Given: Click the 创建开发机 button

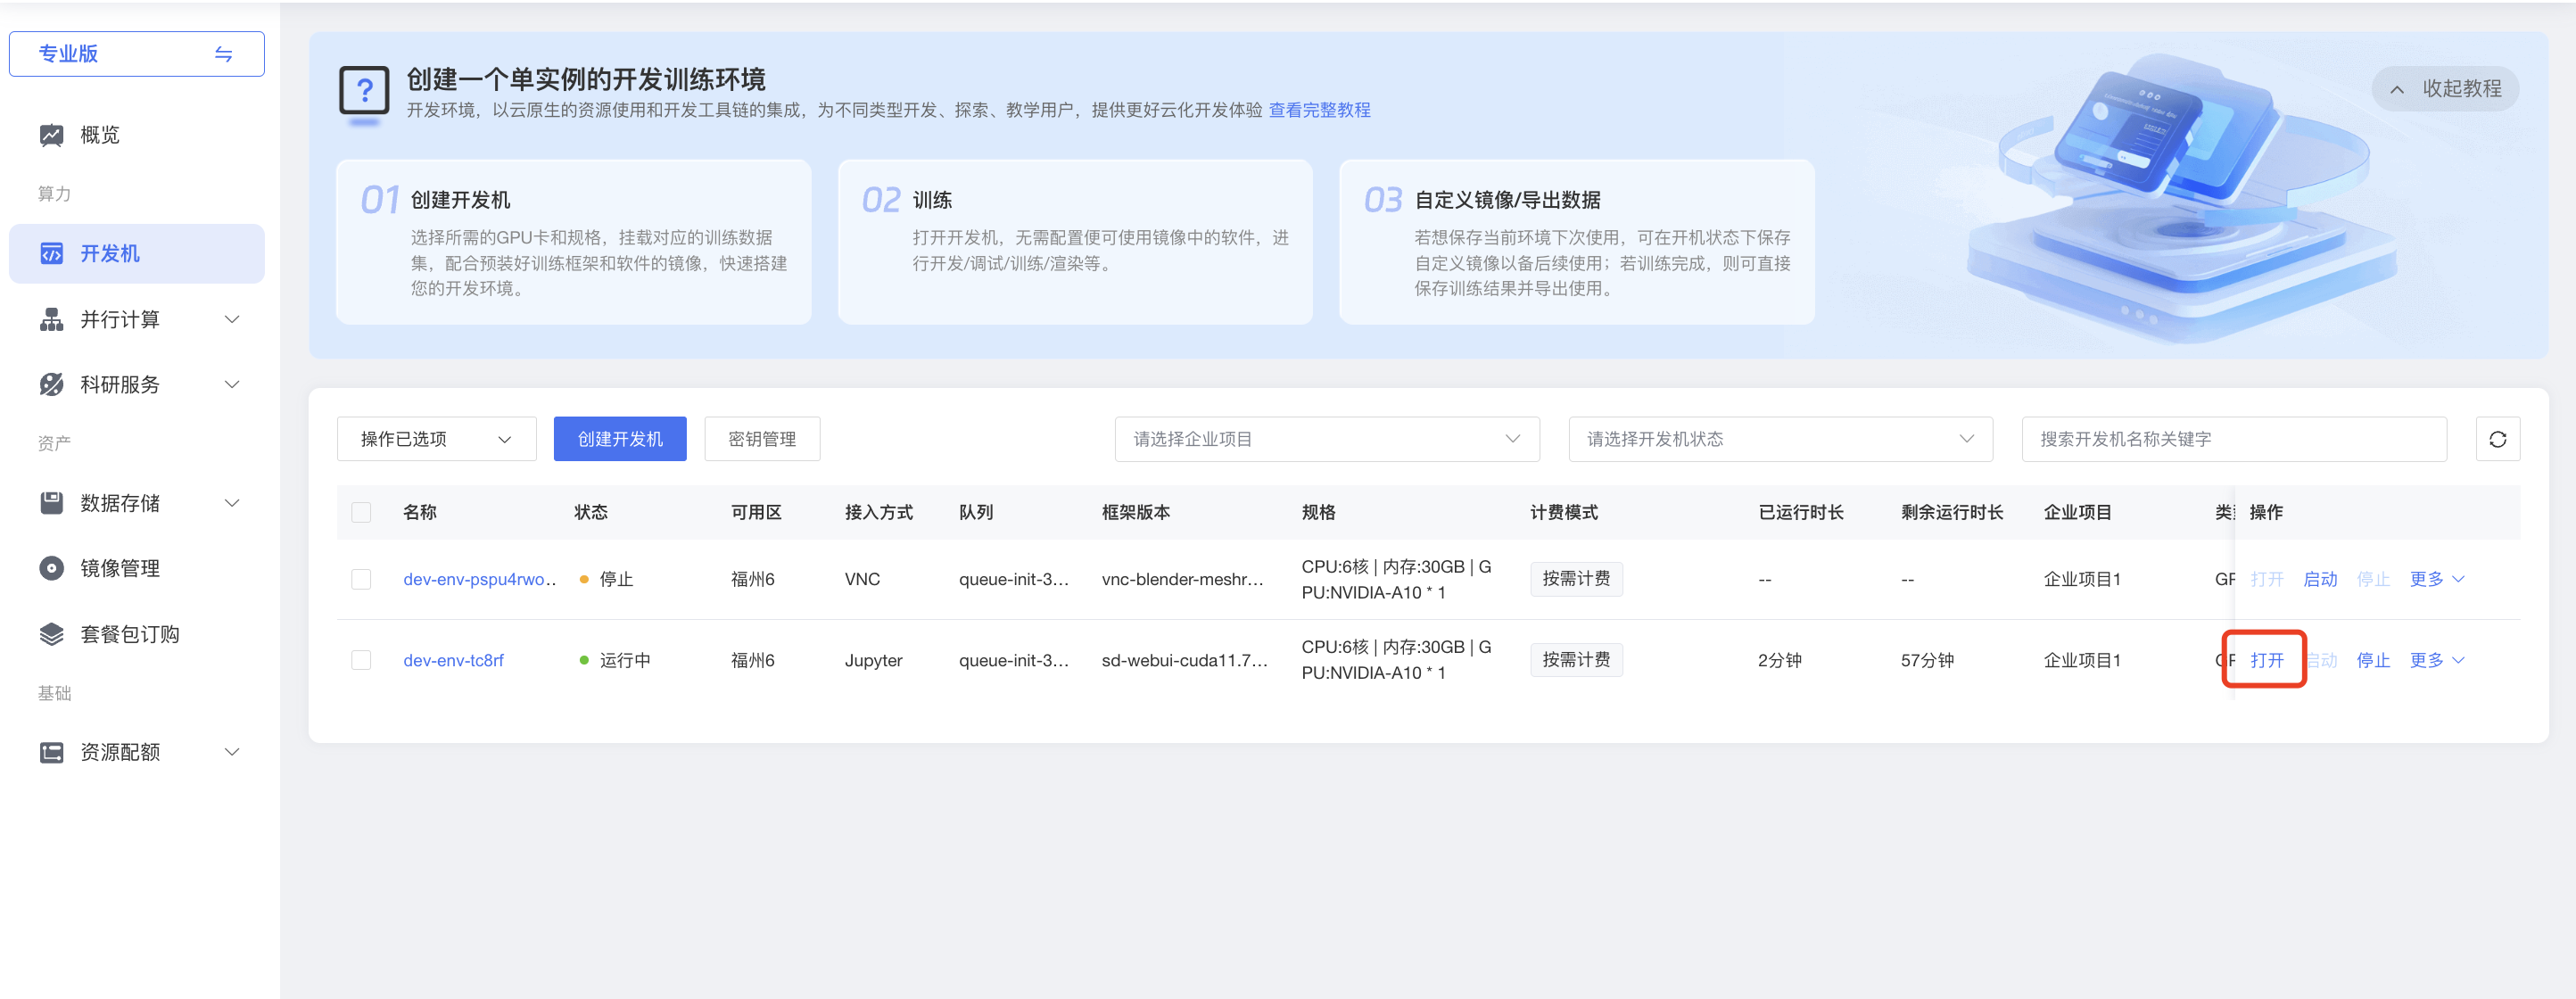Looking at the screenshot, I should [620, 439].
